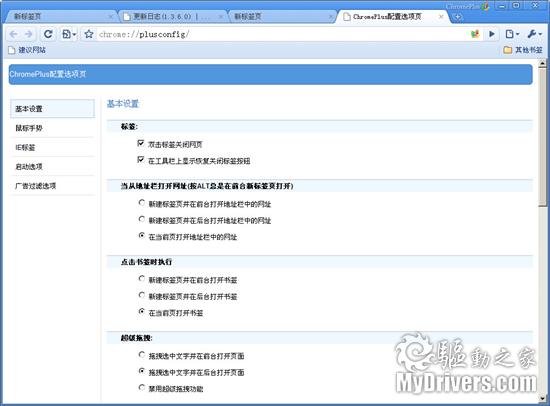Select 新建标签页并在后台打开书签 radio
550x406 pixels.
pyautogui.click(x=141, y=295)
